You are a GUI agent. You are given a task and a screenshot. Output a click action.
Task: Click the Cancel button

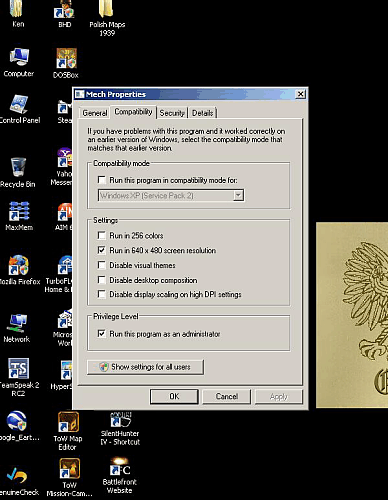pos(227,396)
